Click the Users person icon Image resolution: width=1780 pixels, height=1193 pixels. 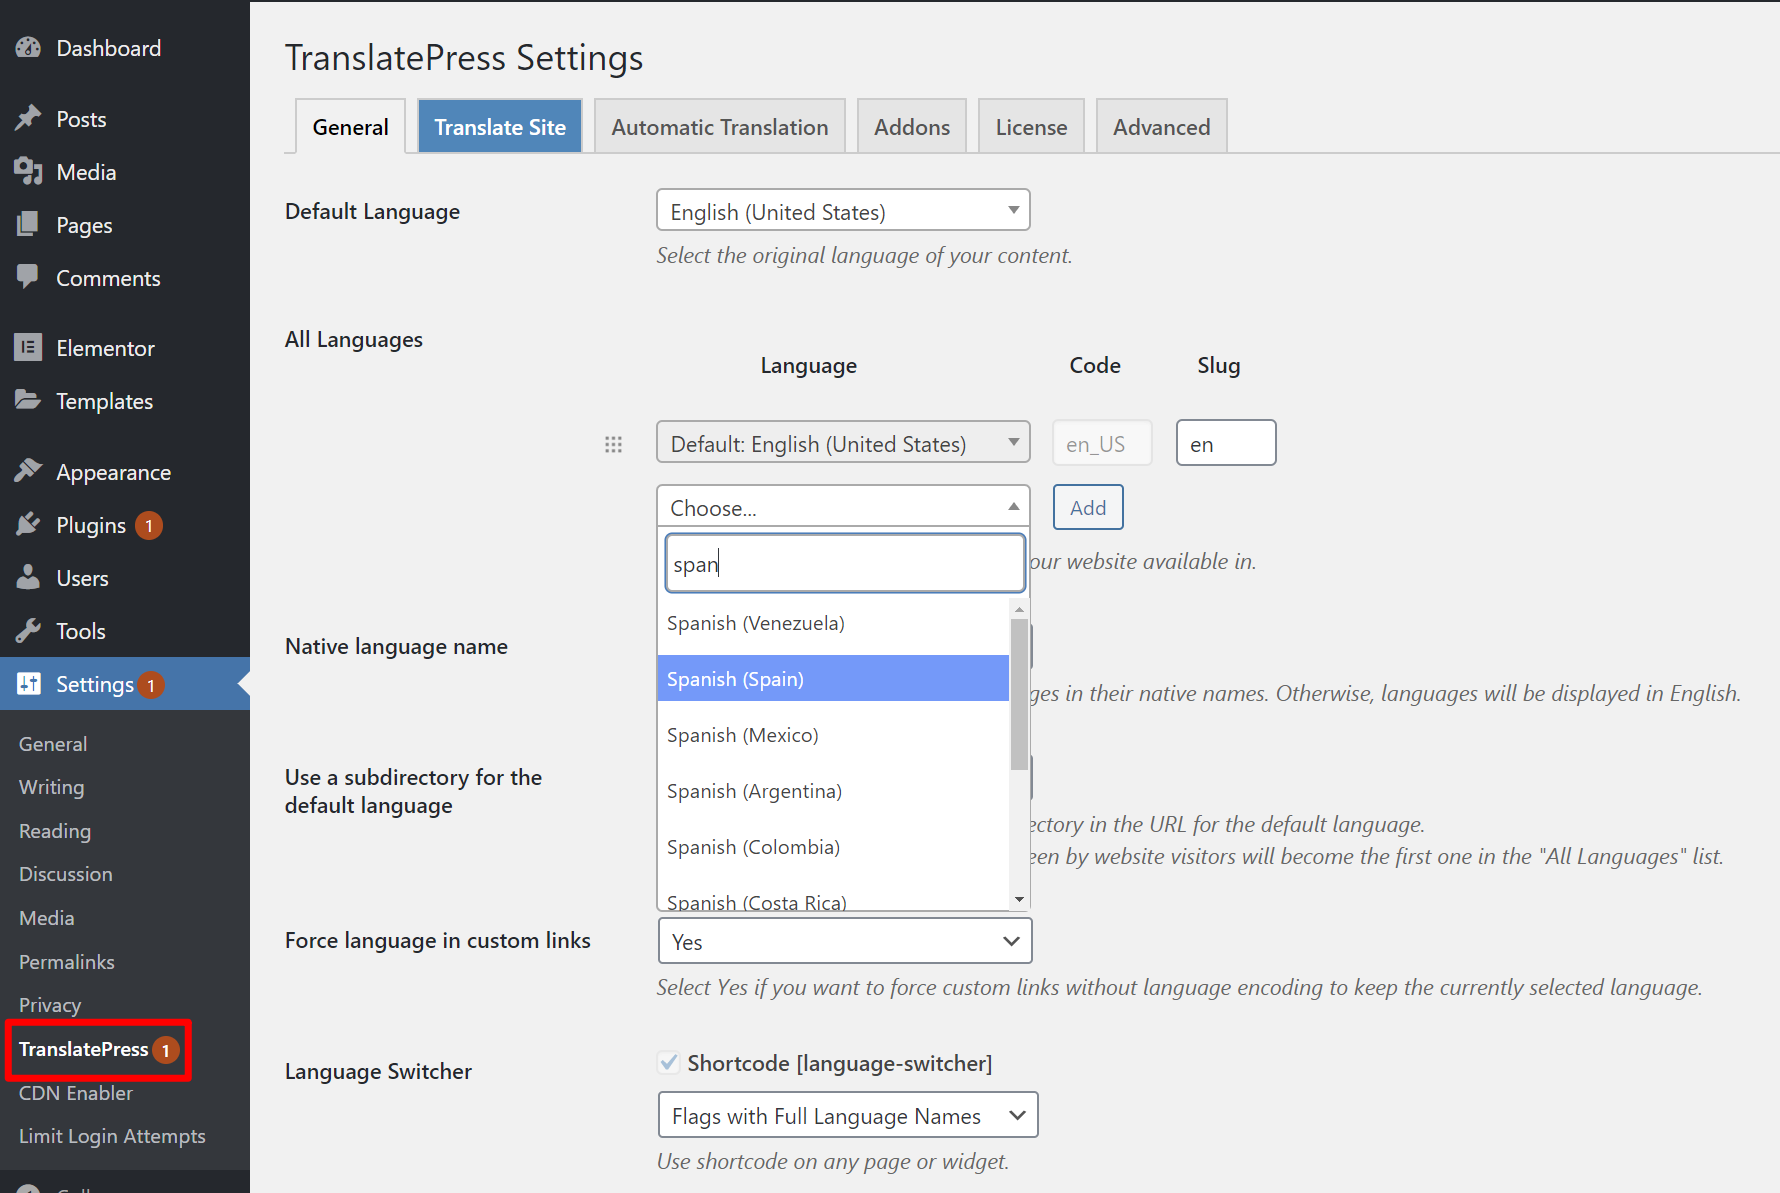pyautogui.click(x=28, y=578)
